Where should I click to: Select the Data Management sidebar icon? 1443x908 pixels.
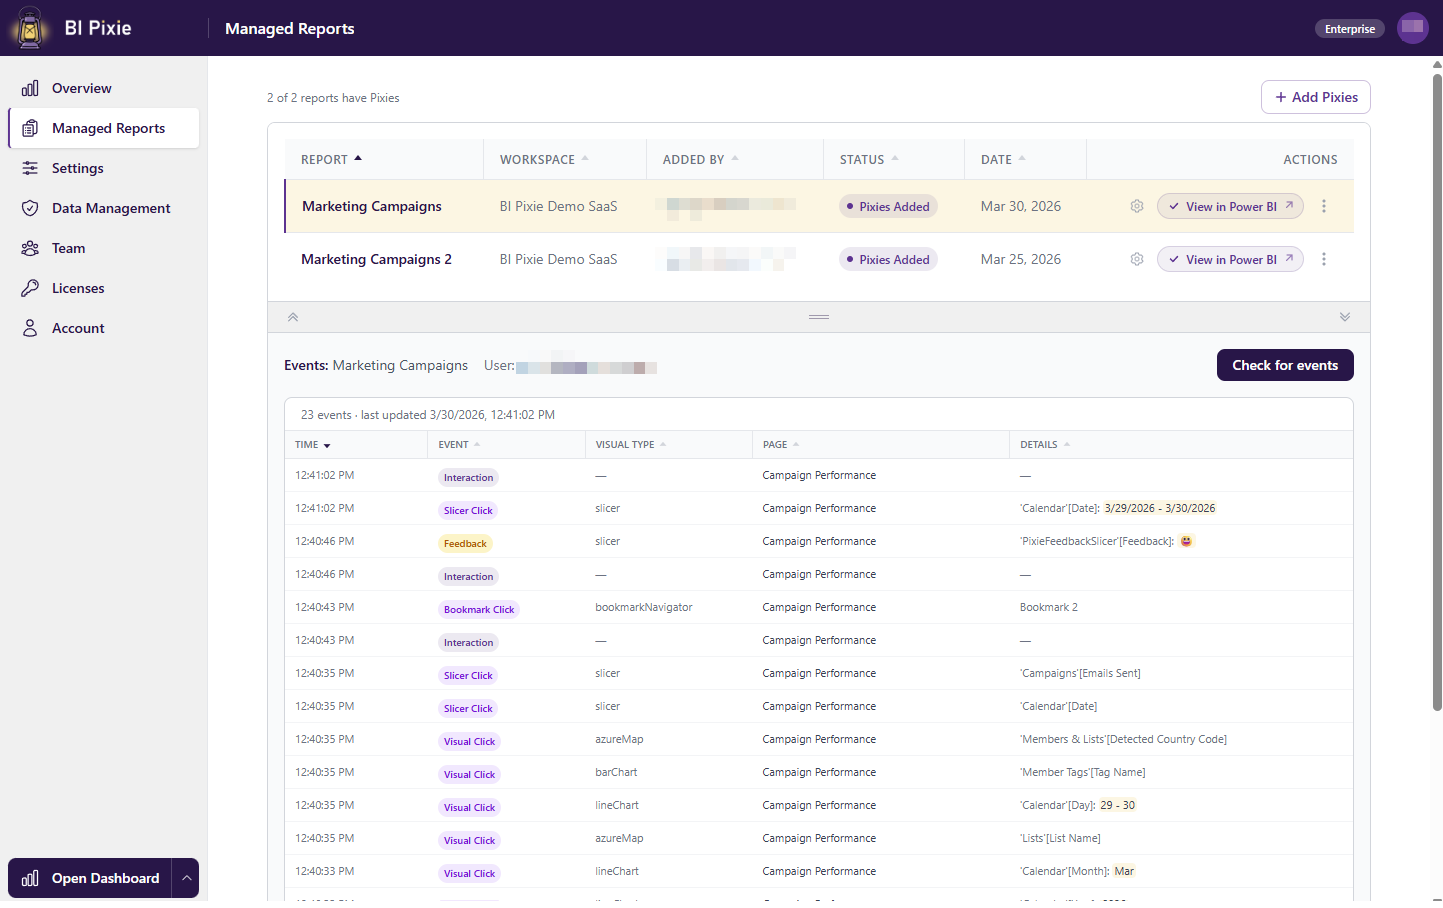pyautogui.click(x=31, y=208)
